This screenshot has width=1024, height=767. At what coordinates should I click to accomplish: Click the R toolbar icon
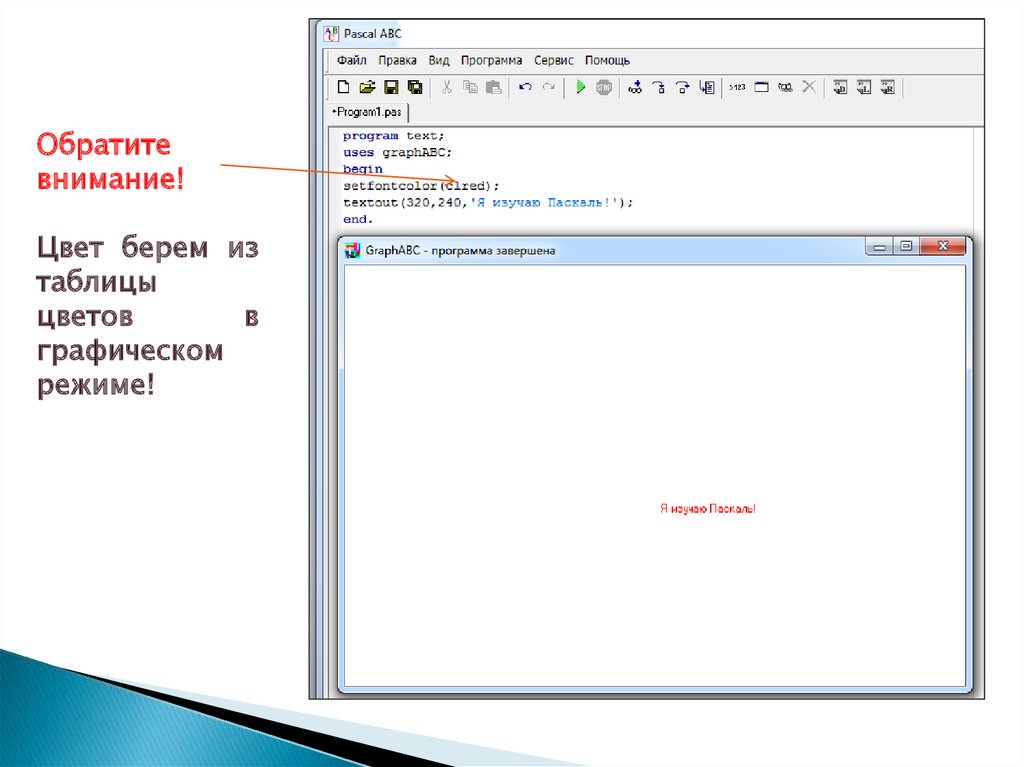pos(888,87)
